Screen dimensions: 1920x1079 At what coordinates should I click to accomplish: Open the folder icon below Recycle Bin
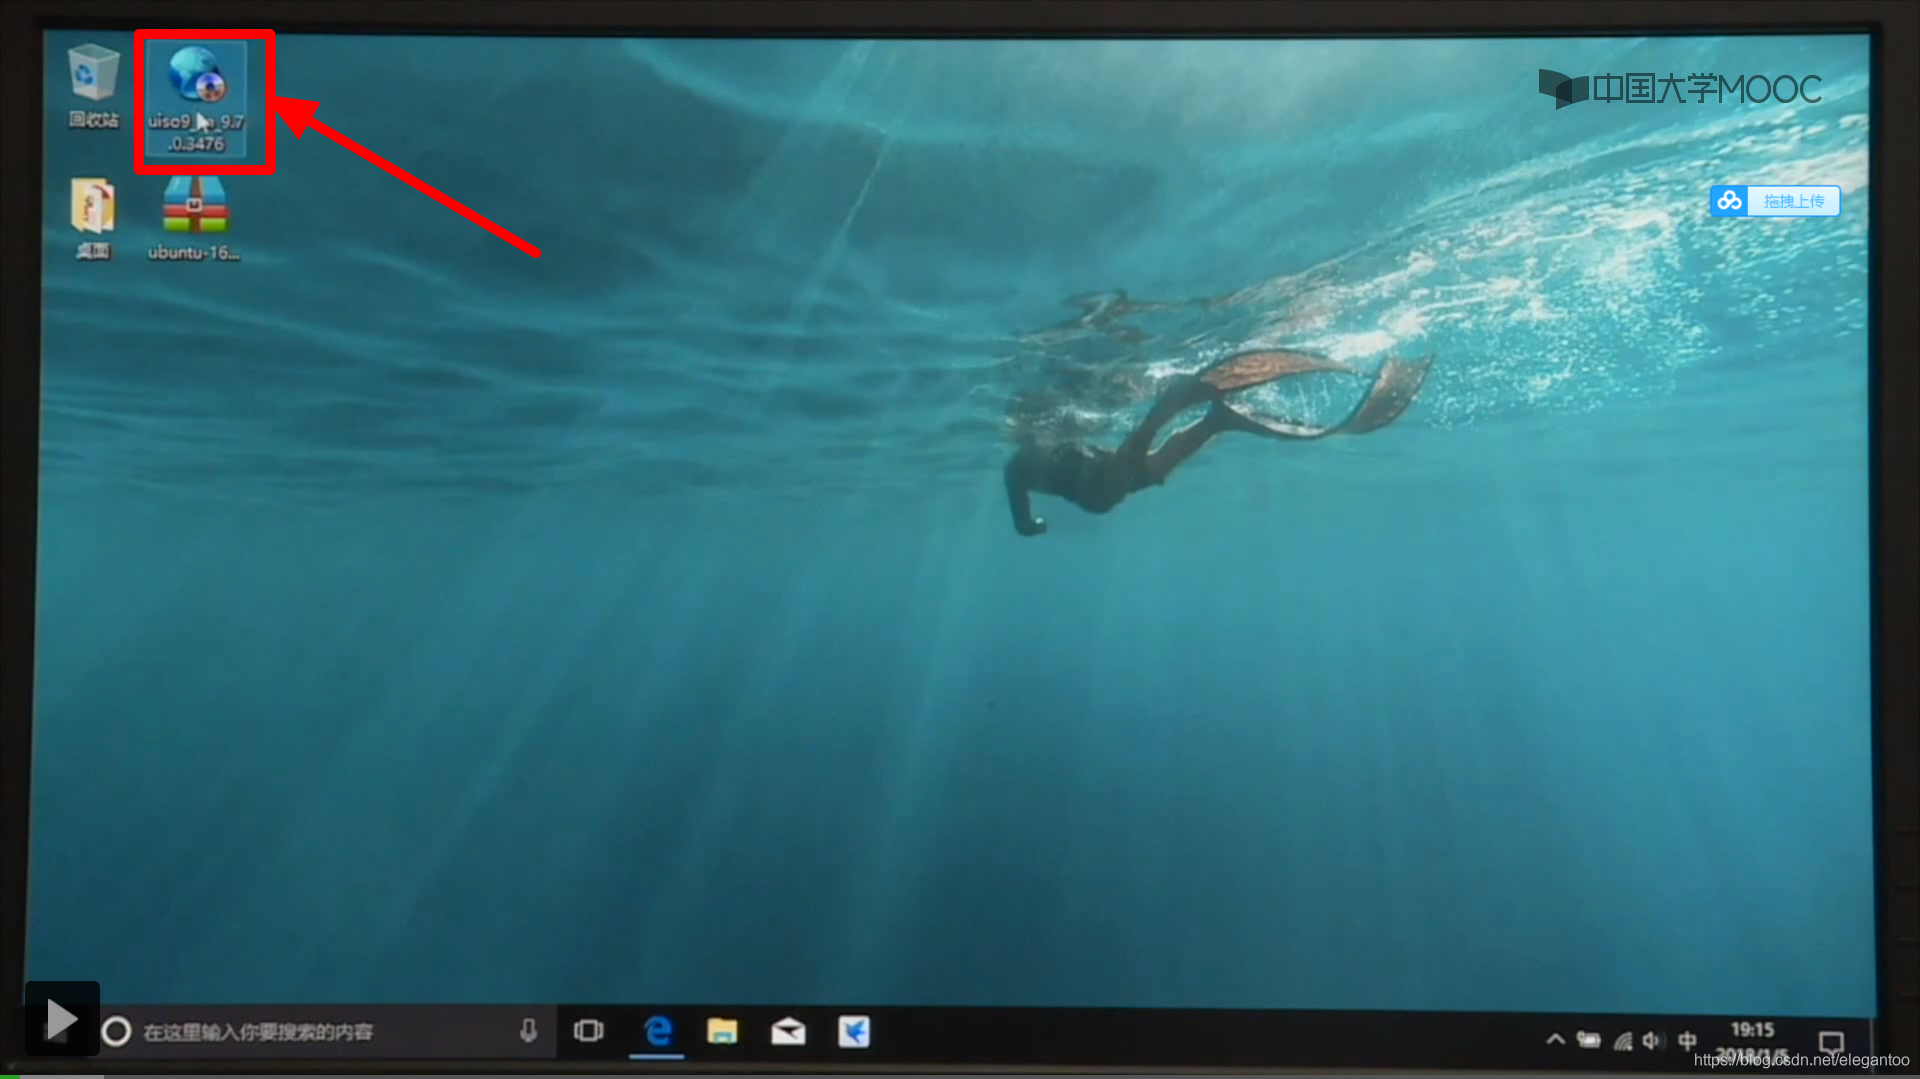[x=93, y=218]
